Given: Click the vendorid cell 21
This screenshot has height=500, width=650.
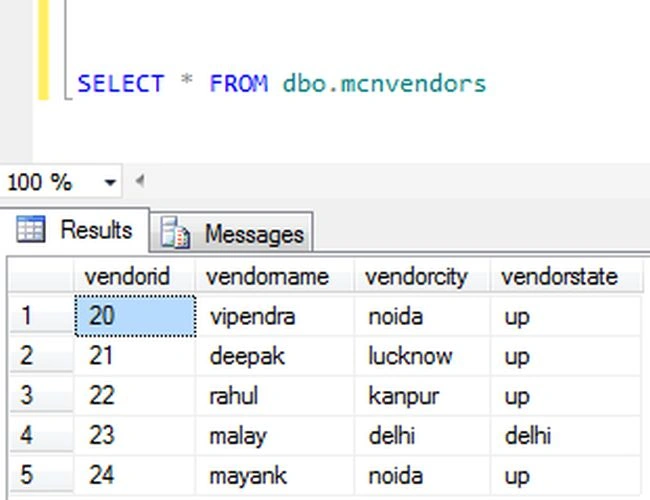Looking at the screenshot, I should tap(135, 355).
